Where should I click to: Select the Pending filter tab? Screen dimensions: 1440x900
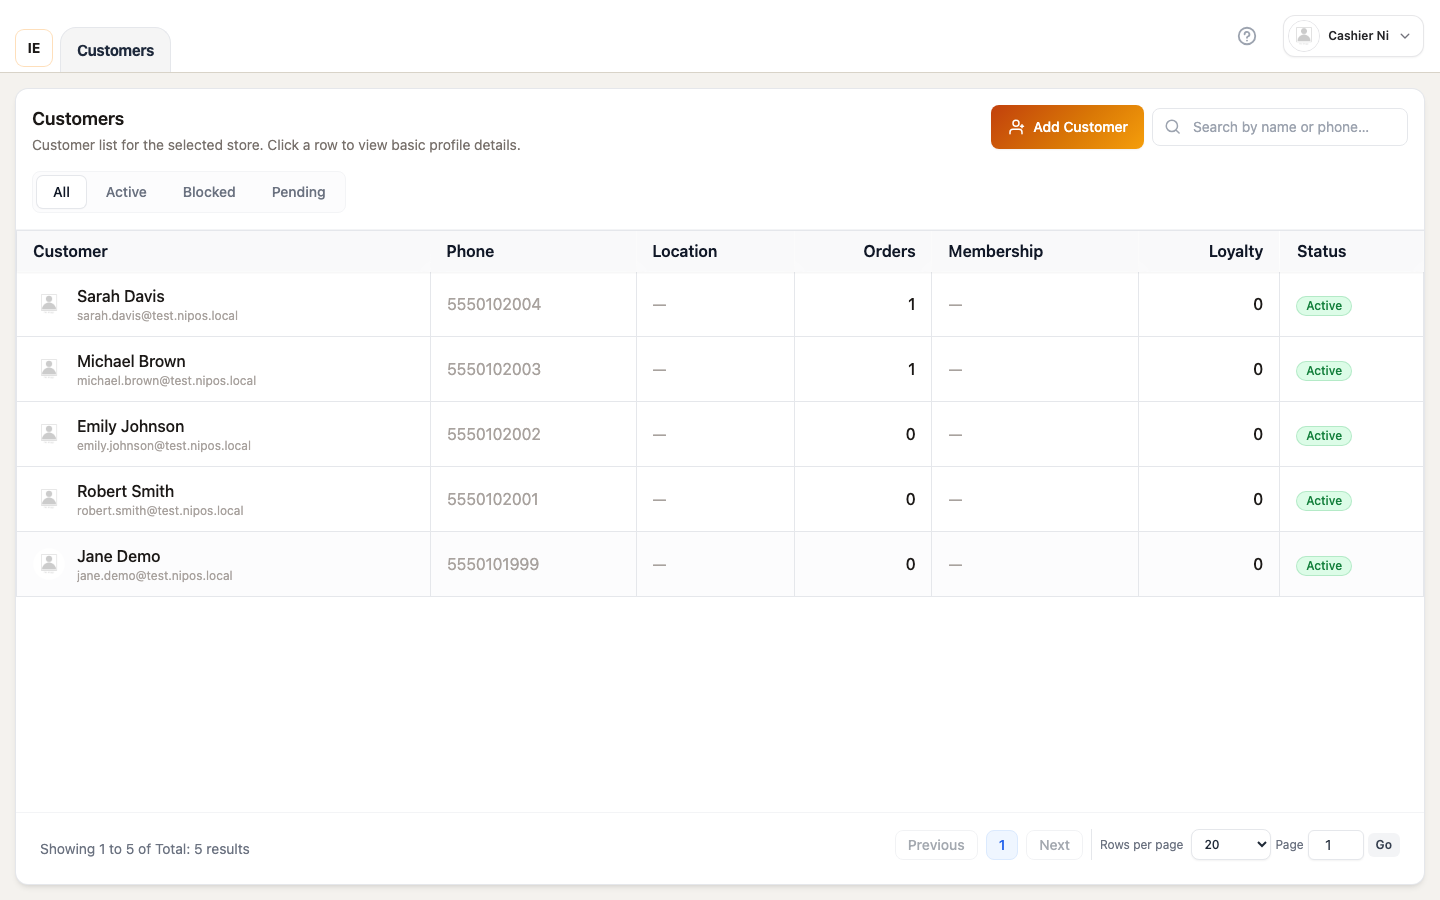click(298, 192)
